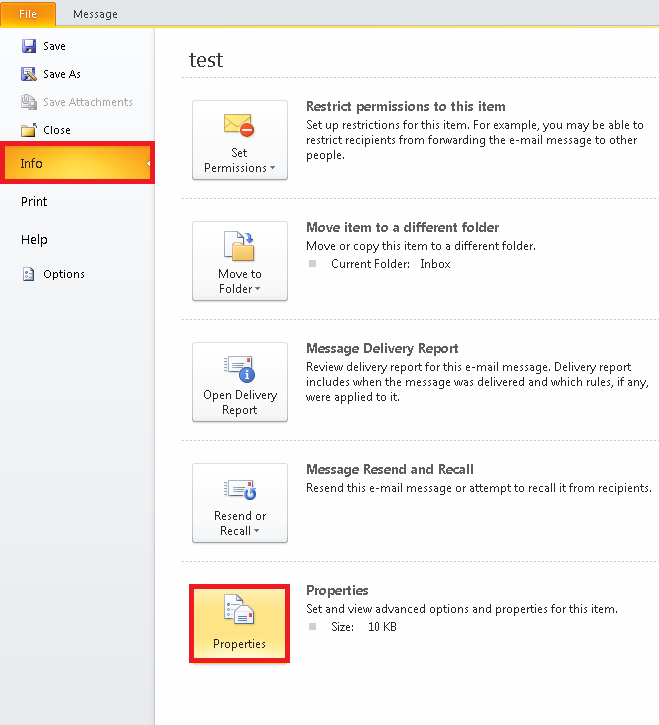Open the File tab

(28, 14)
